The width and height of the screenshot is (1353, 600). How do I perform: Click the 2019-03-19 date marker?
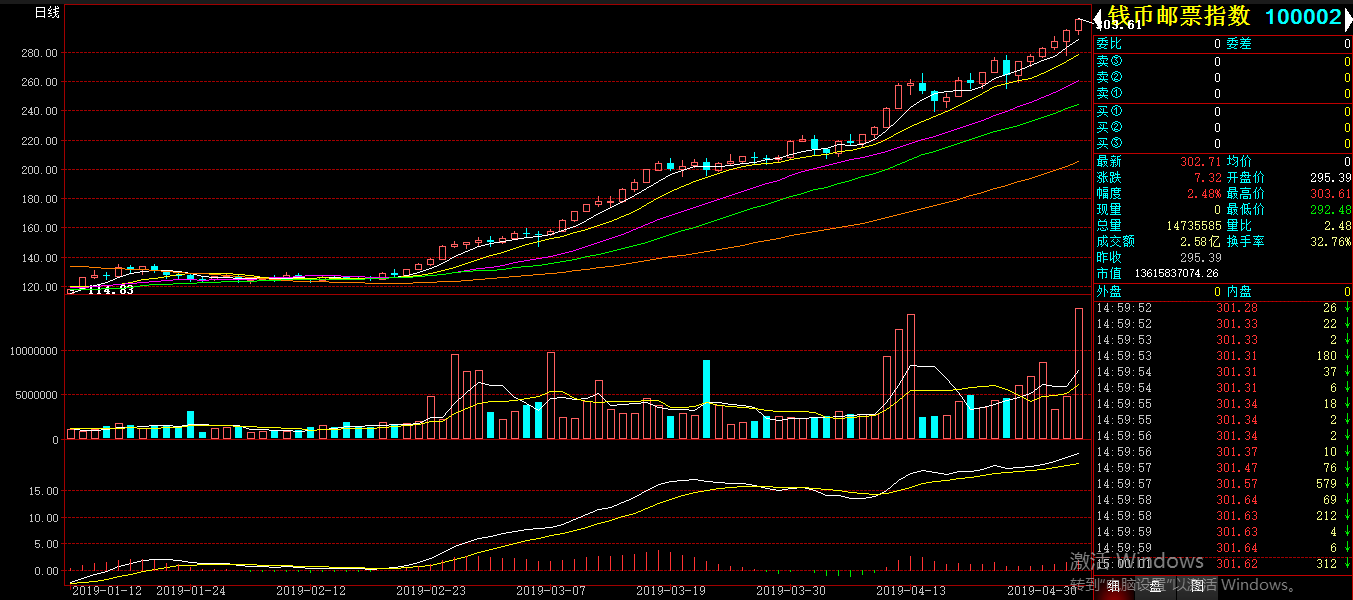coord(671,591)
